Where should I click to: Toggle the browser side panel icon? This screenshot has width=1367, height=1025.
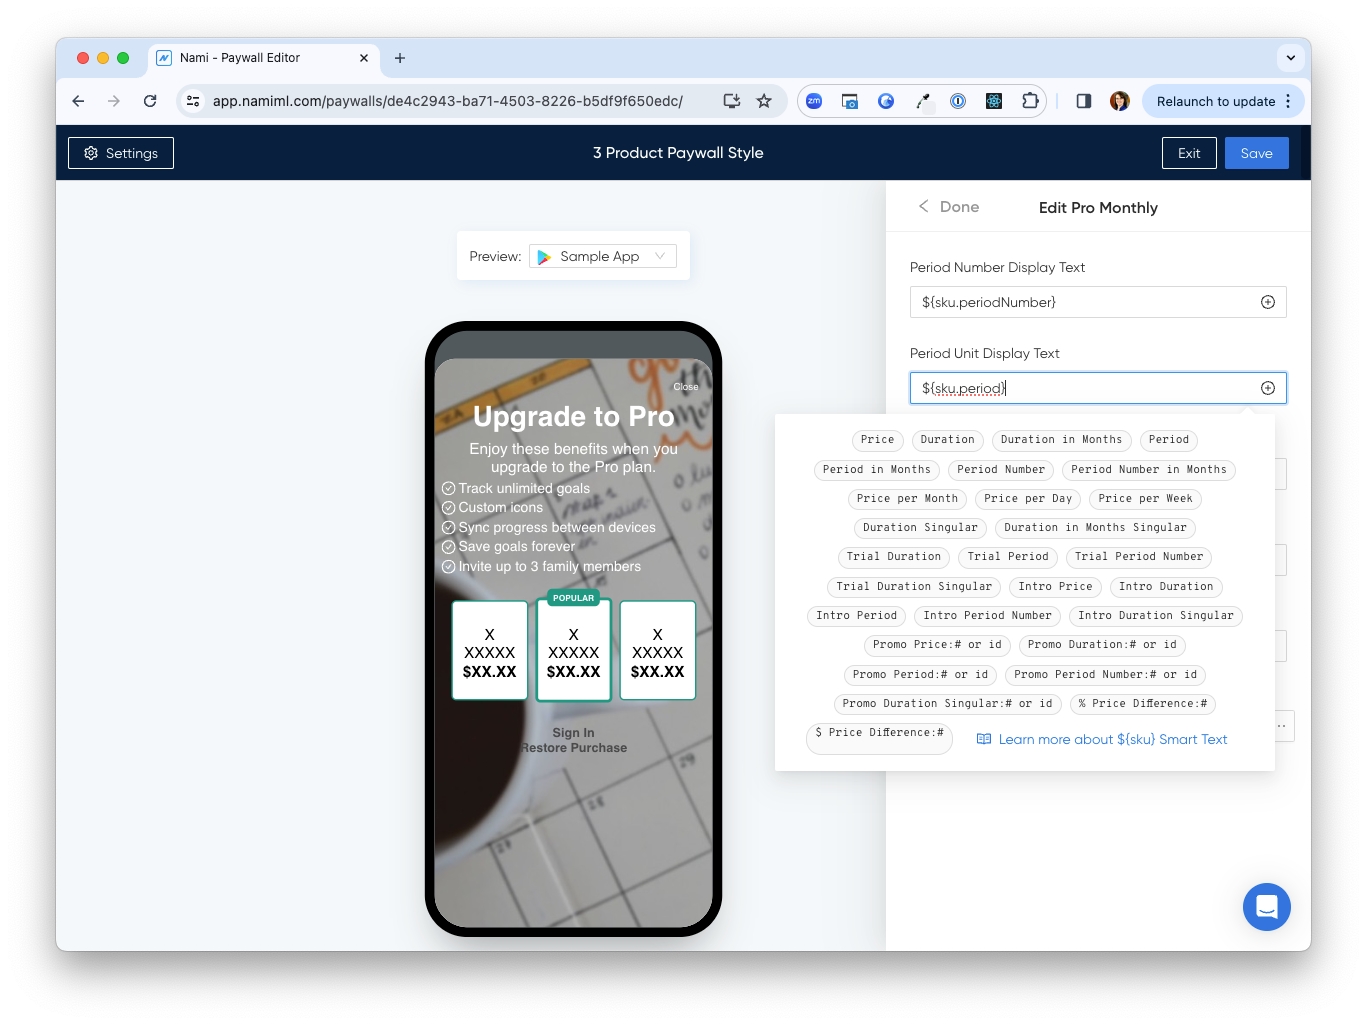click(1083, 101)
